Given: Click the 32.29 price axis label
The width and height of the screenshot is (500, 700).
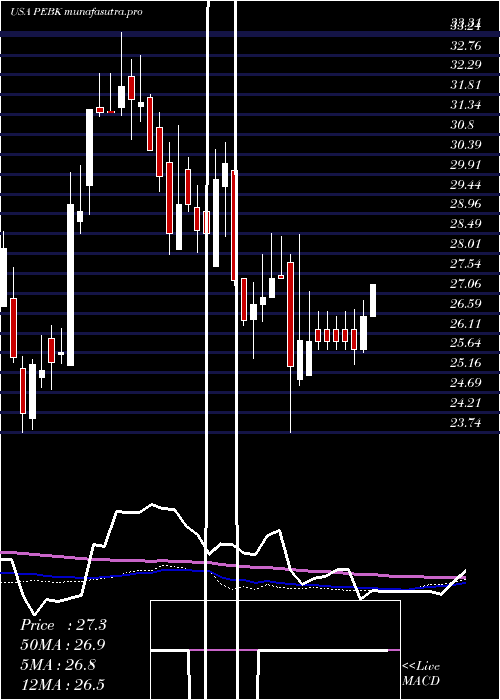Looking at the screenshot, I should click(466, 65).
